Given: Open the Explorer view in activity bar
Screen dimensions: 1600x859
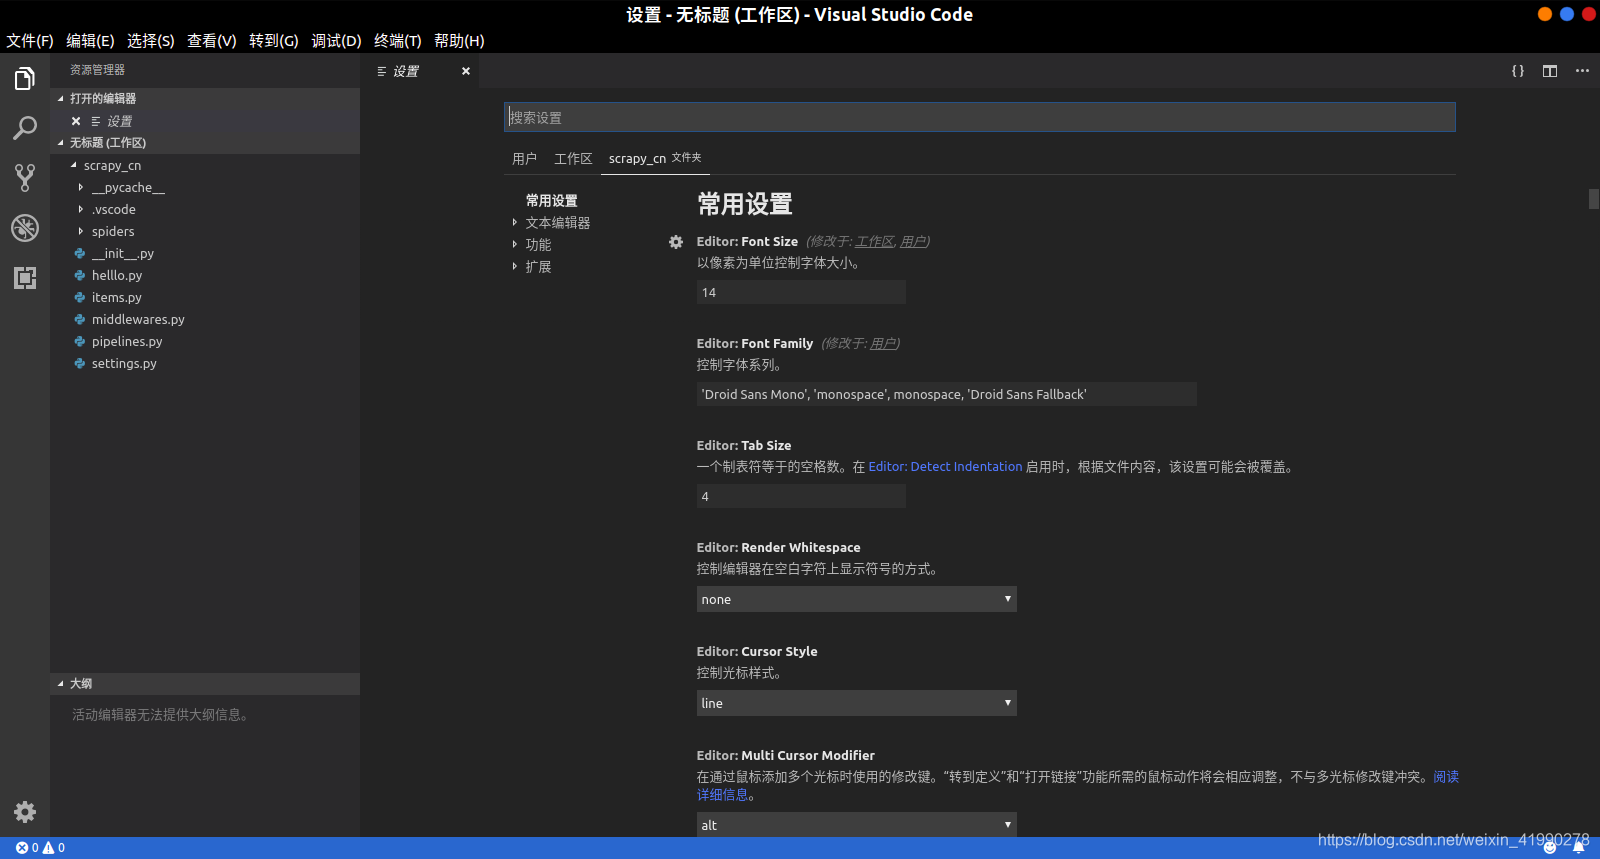Looking at the screenshot, I should click(25, 78).
